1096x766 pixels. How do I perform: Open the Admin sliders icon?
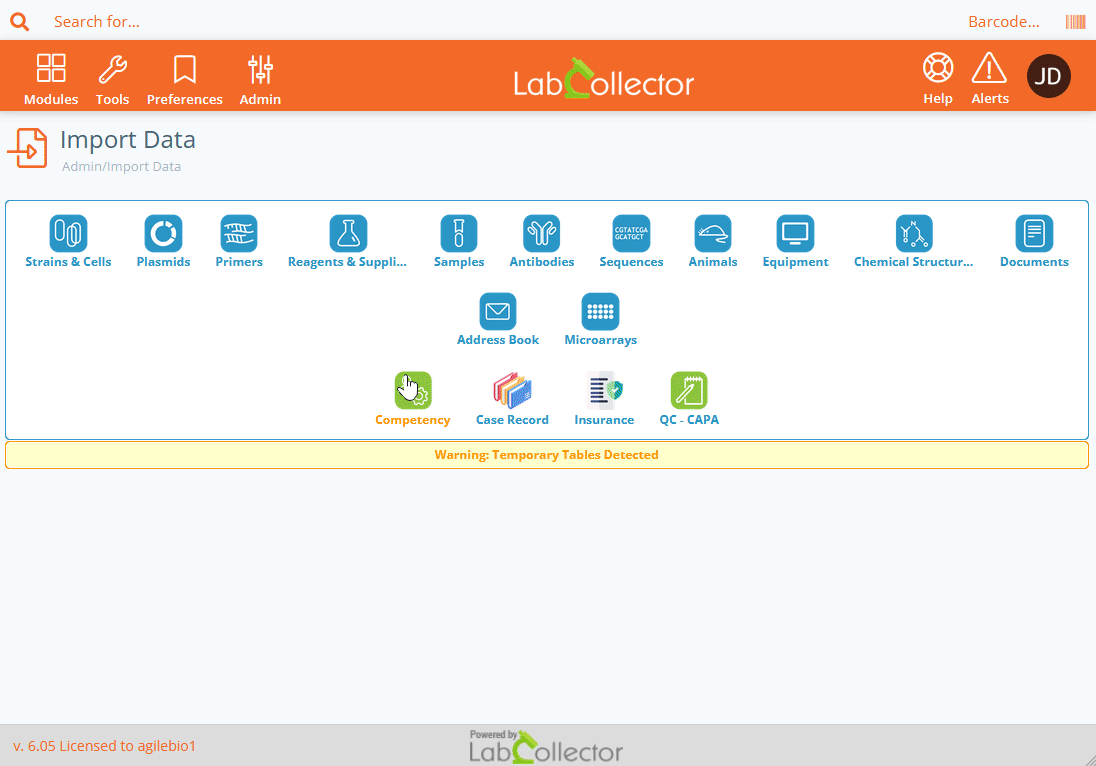click(x=260, y=69)
